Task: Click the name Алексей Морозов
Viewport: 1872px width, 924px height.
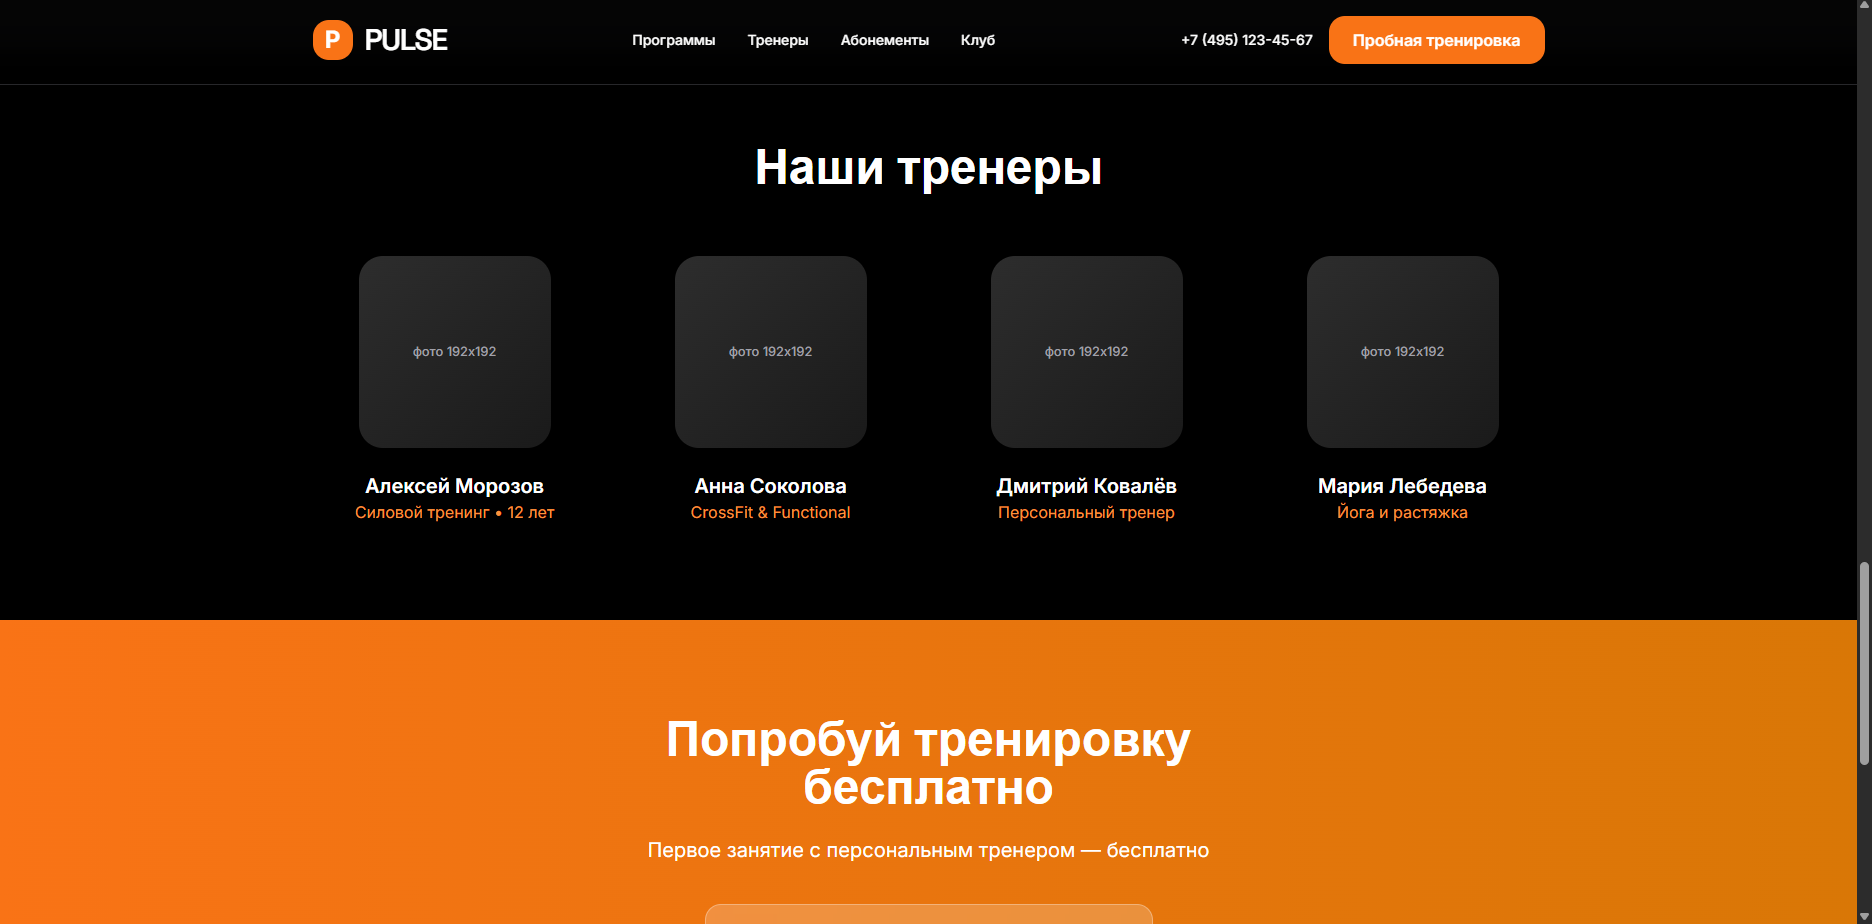Action: pyautogui.click(x=455, y=486)
